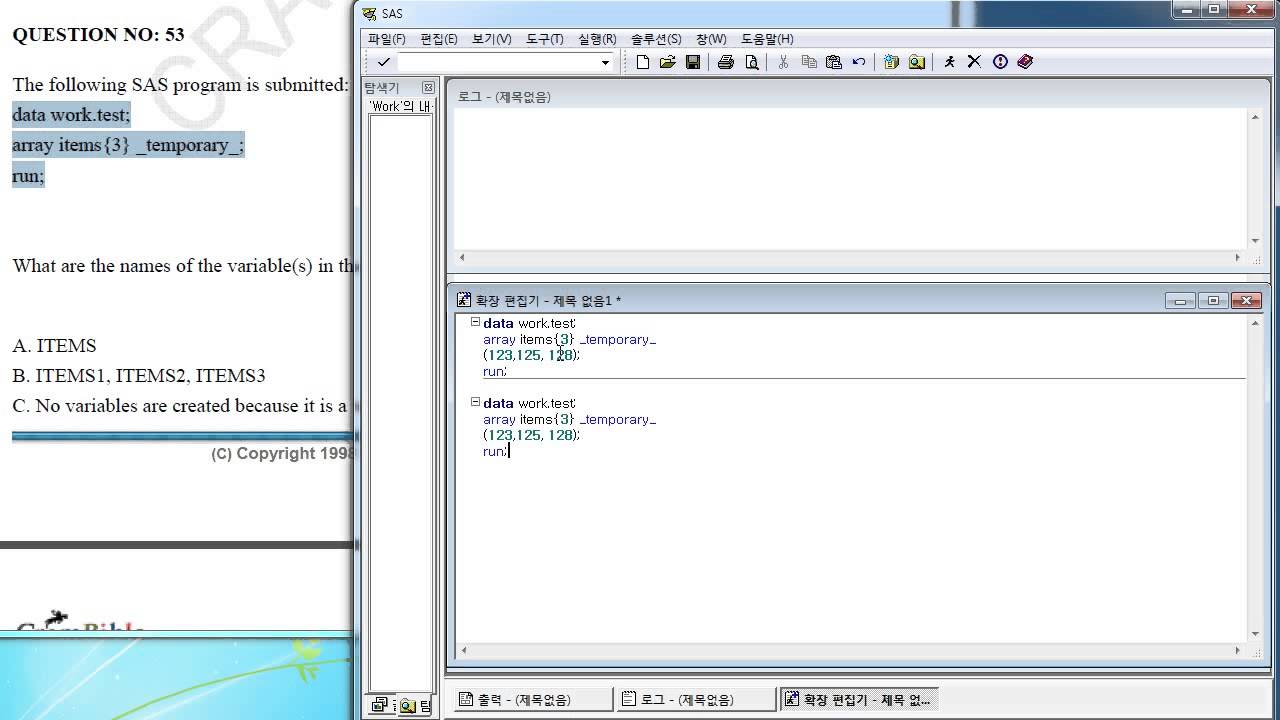Click the Undo arrow icon
The image size is (1280, 720).
click(859, 62)
